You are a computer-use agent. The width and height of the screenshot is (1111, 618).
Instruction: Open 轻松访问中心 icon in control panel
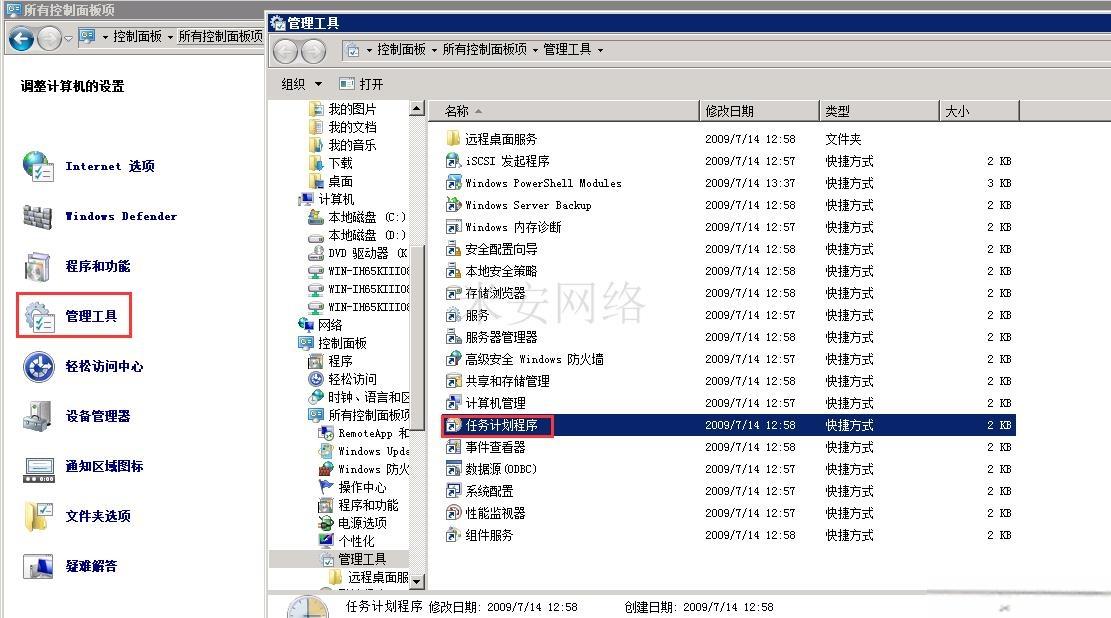click(38, 366)
